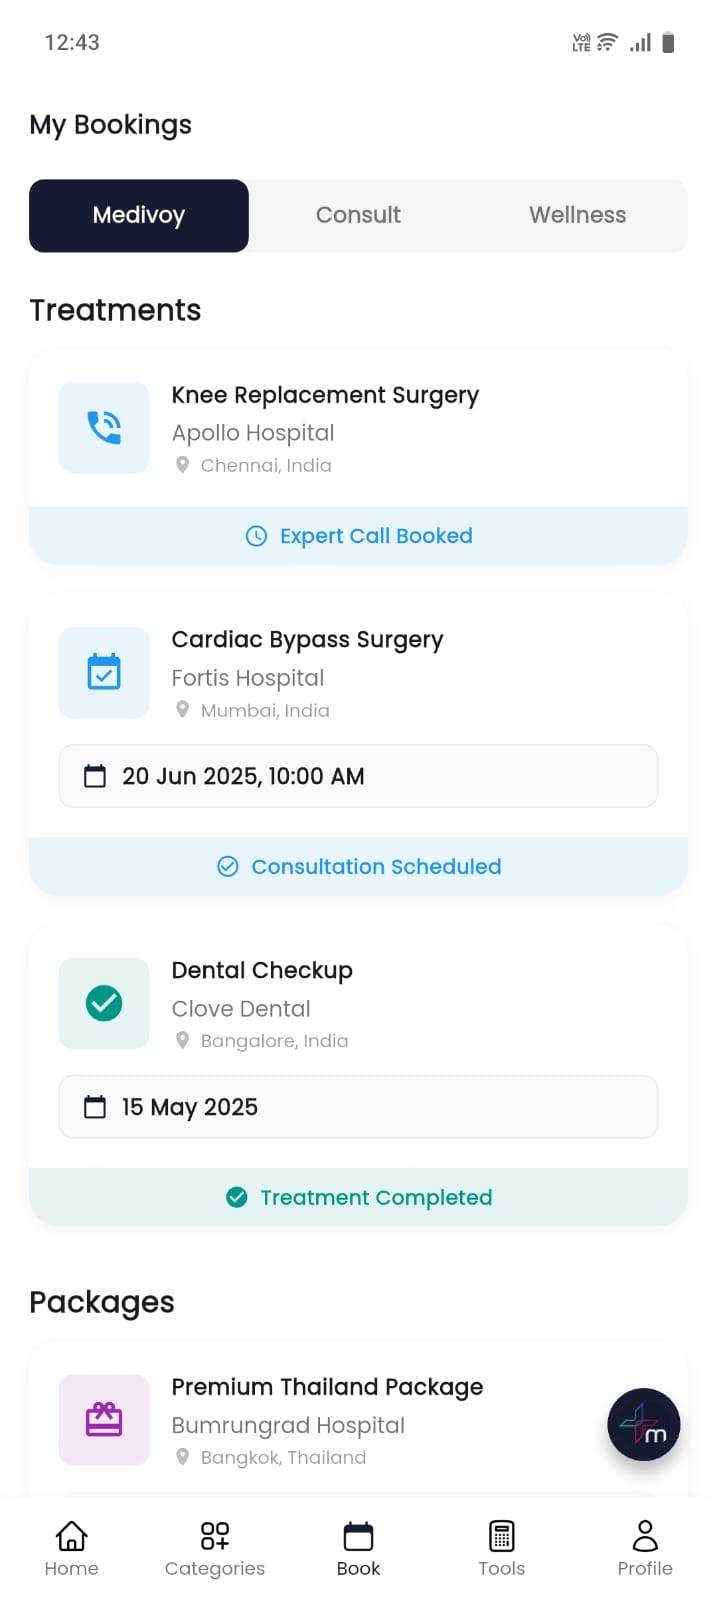Select the Medivoy tab
This screenshot has height=1600, width=717.
point(139,215)
